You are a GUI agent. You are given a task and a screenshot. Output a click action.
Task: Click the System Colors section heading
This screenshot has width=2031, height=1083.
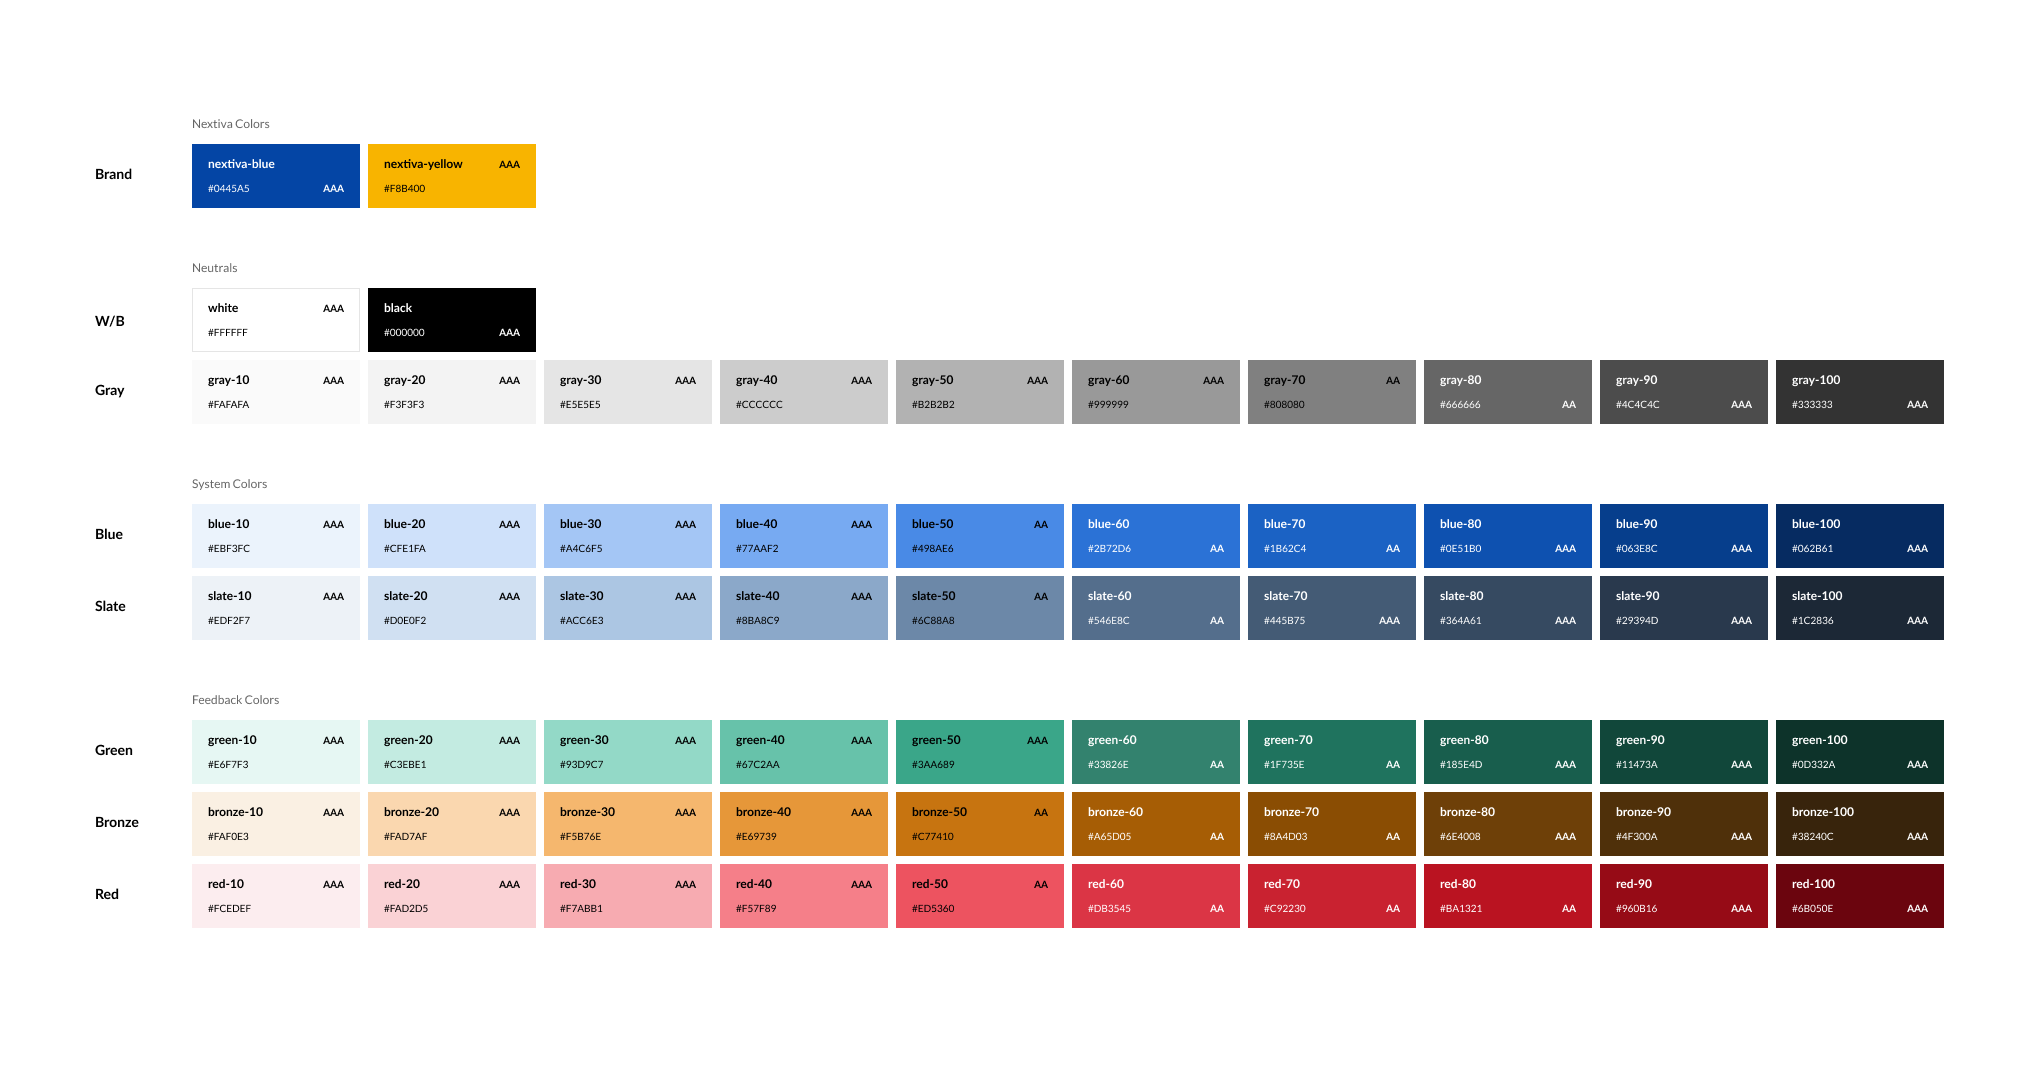click(229, 484)
